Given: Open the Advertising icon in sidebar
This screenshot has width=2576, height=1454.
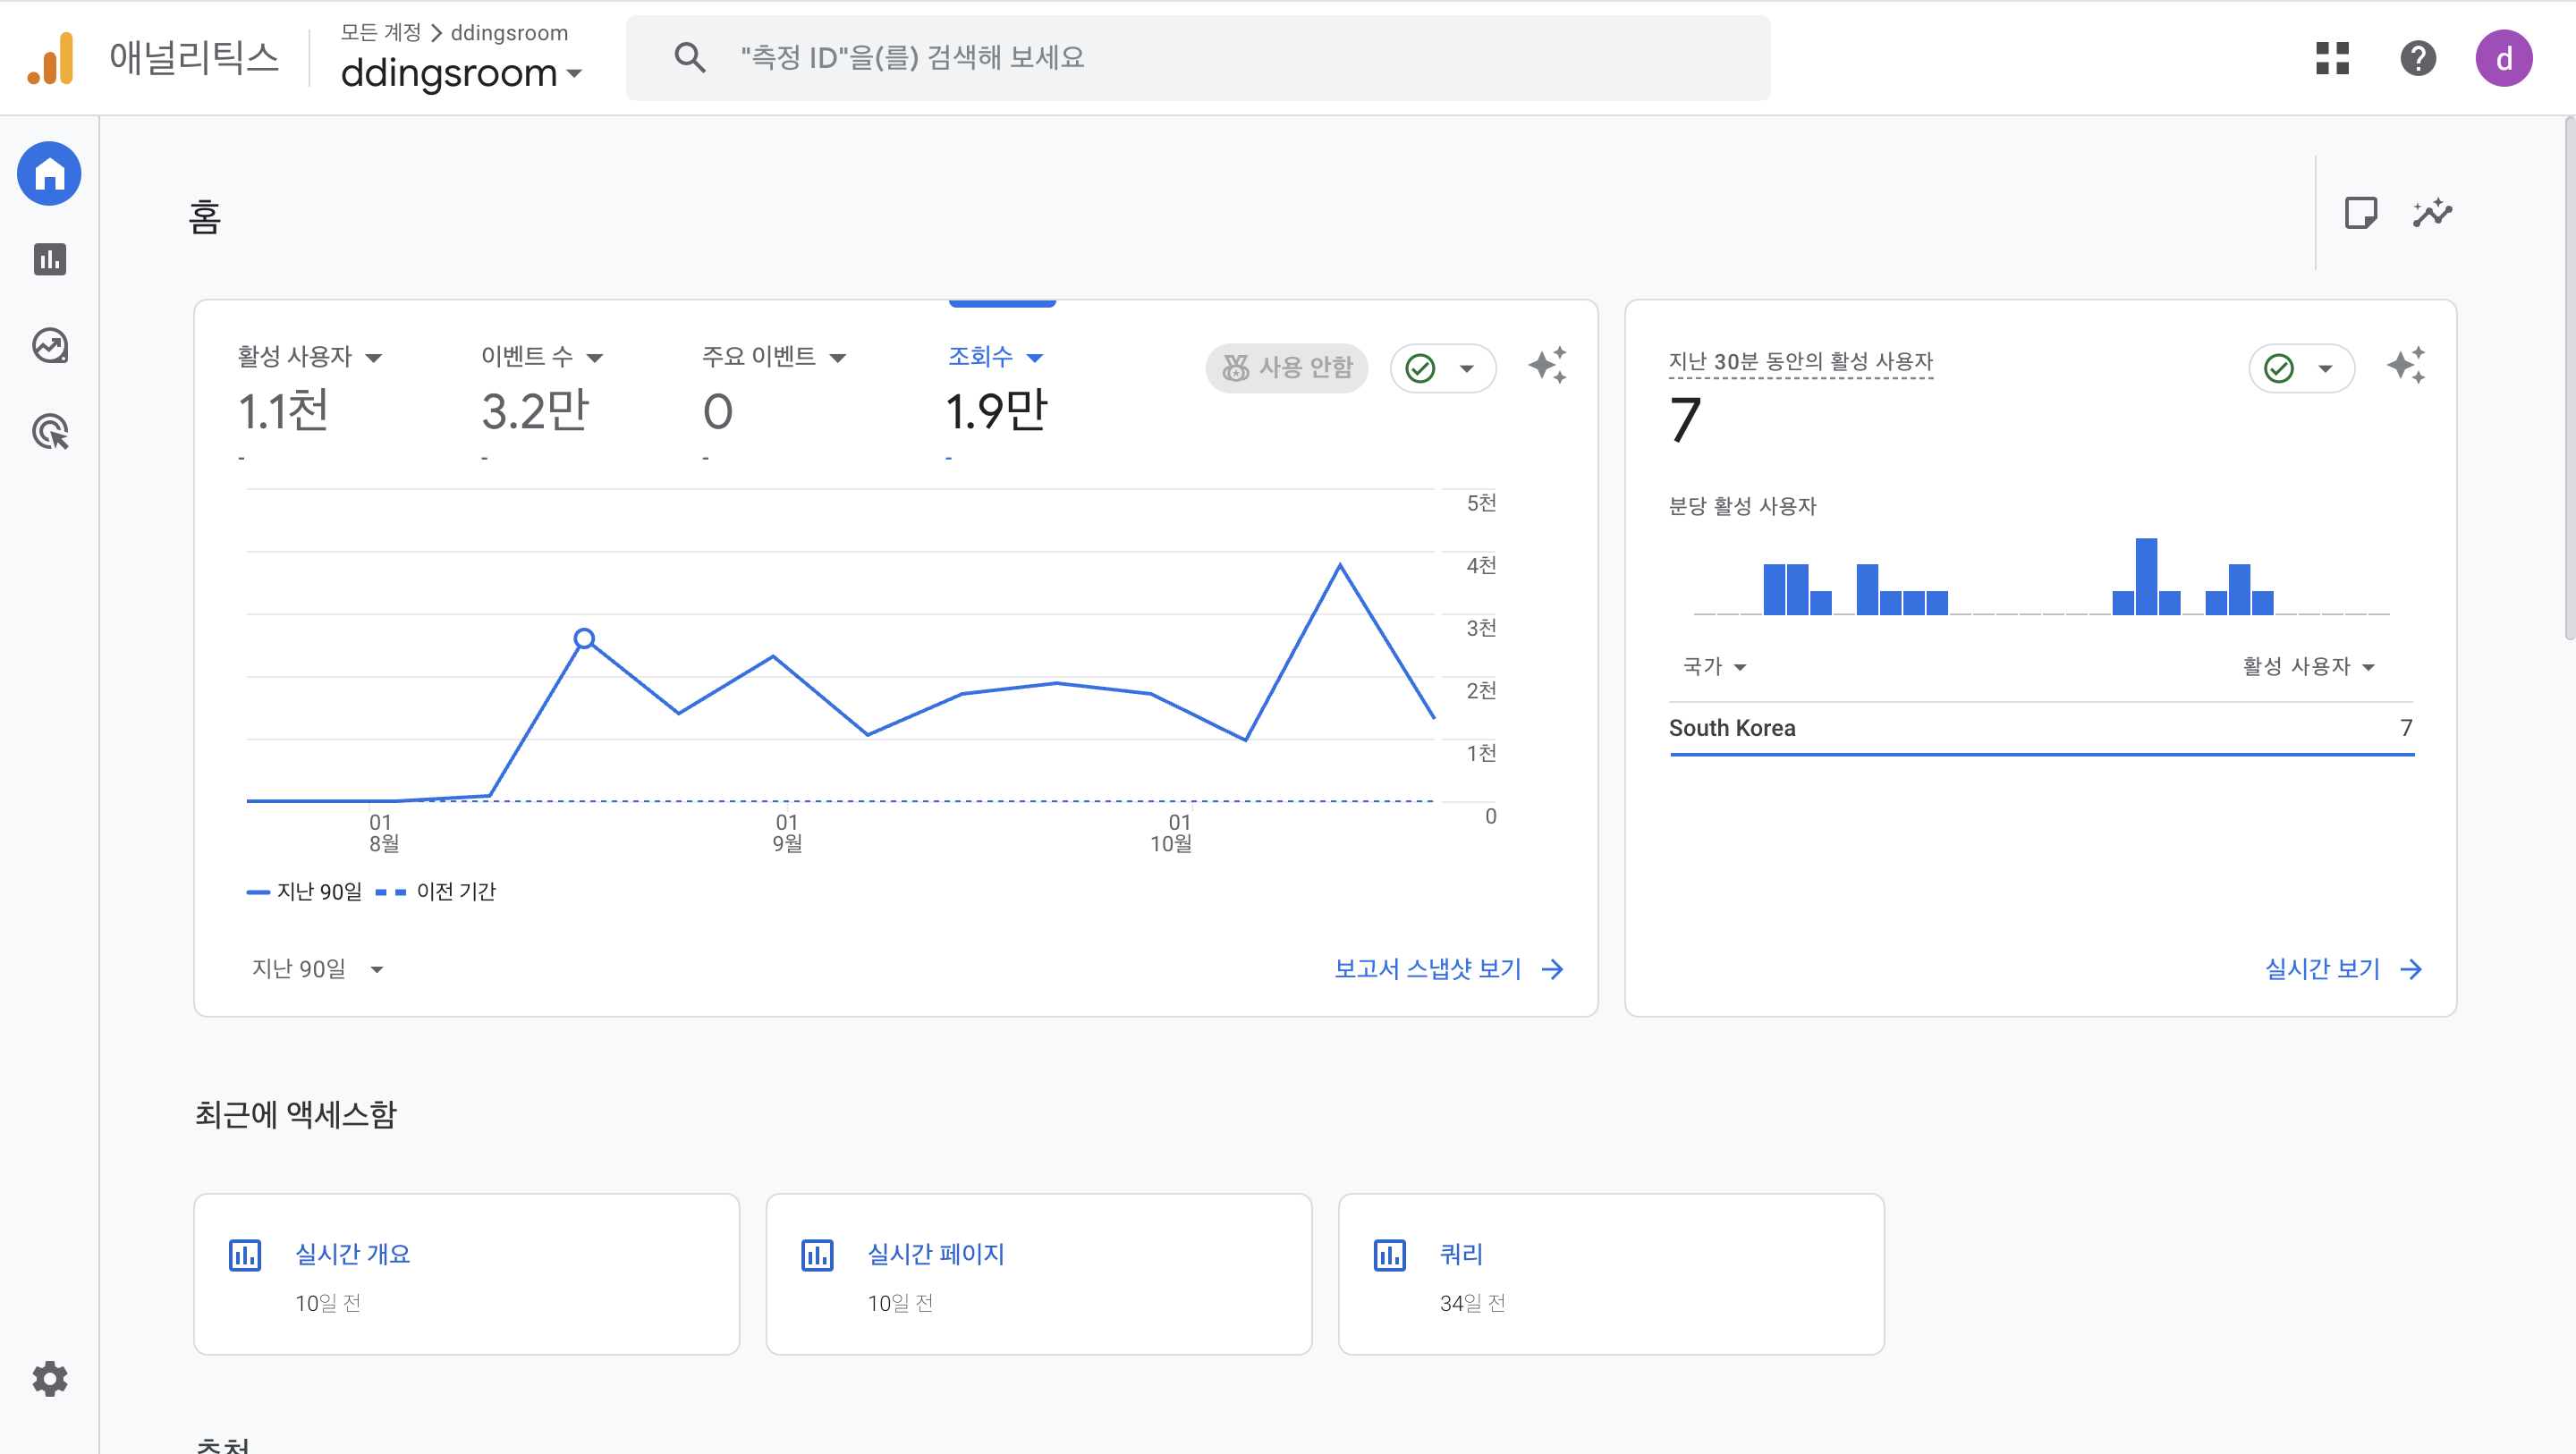Looking at the screenshot, I should pyautogui.click(x=49, y=432).
